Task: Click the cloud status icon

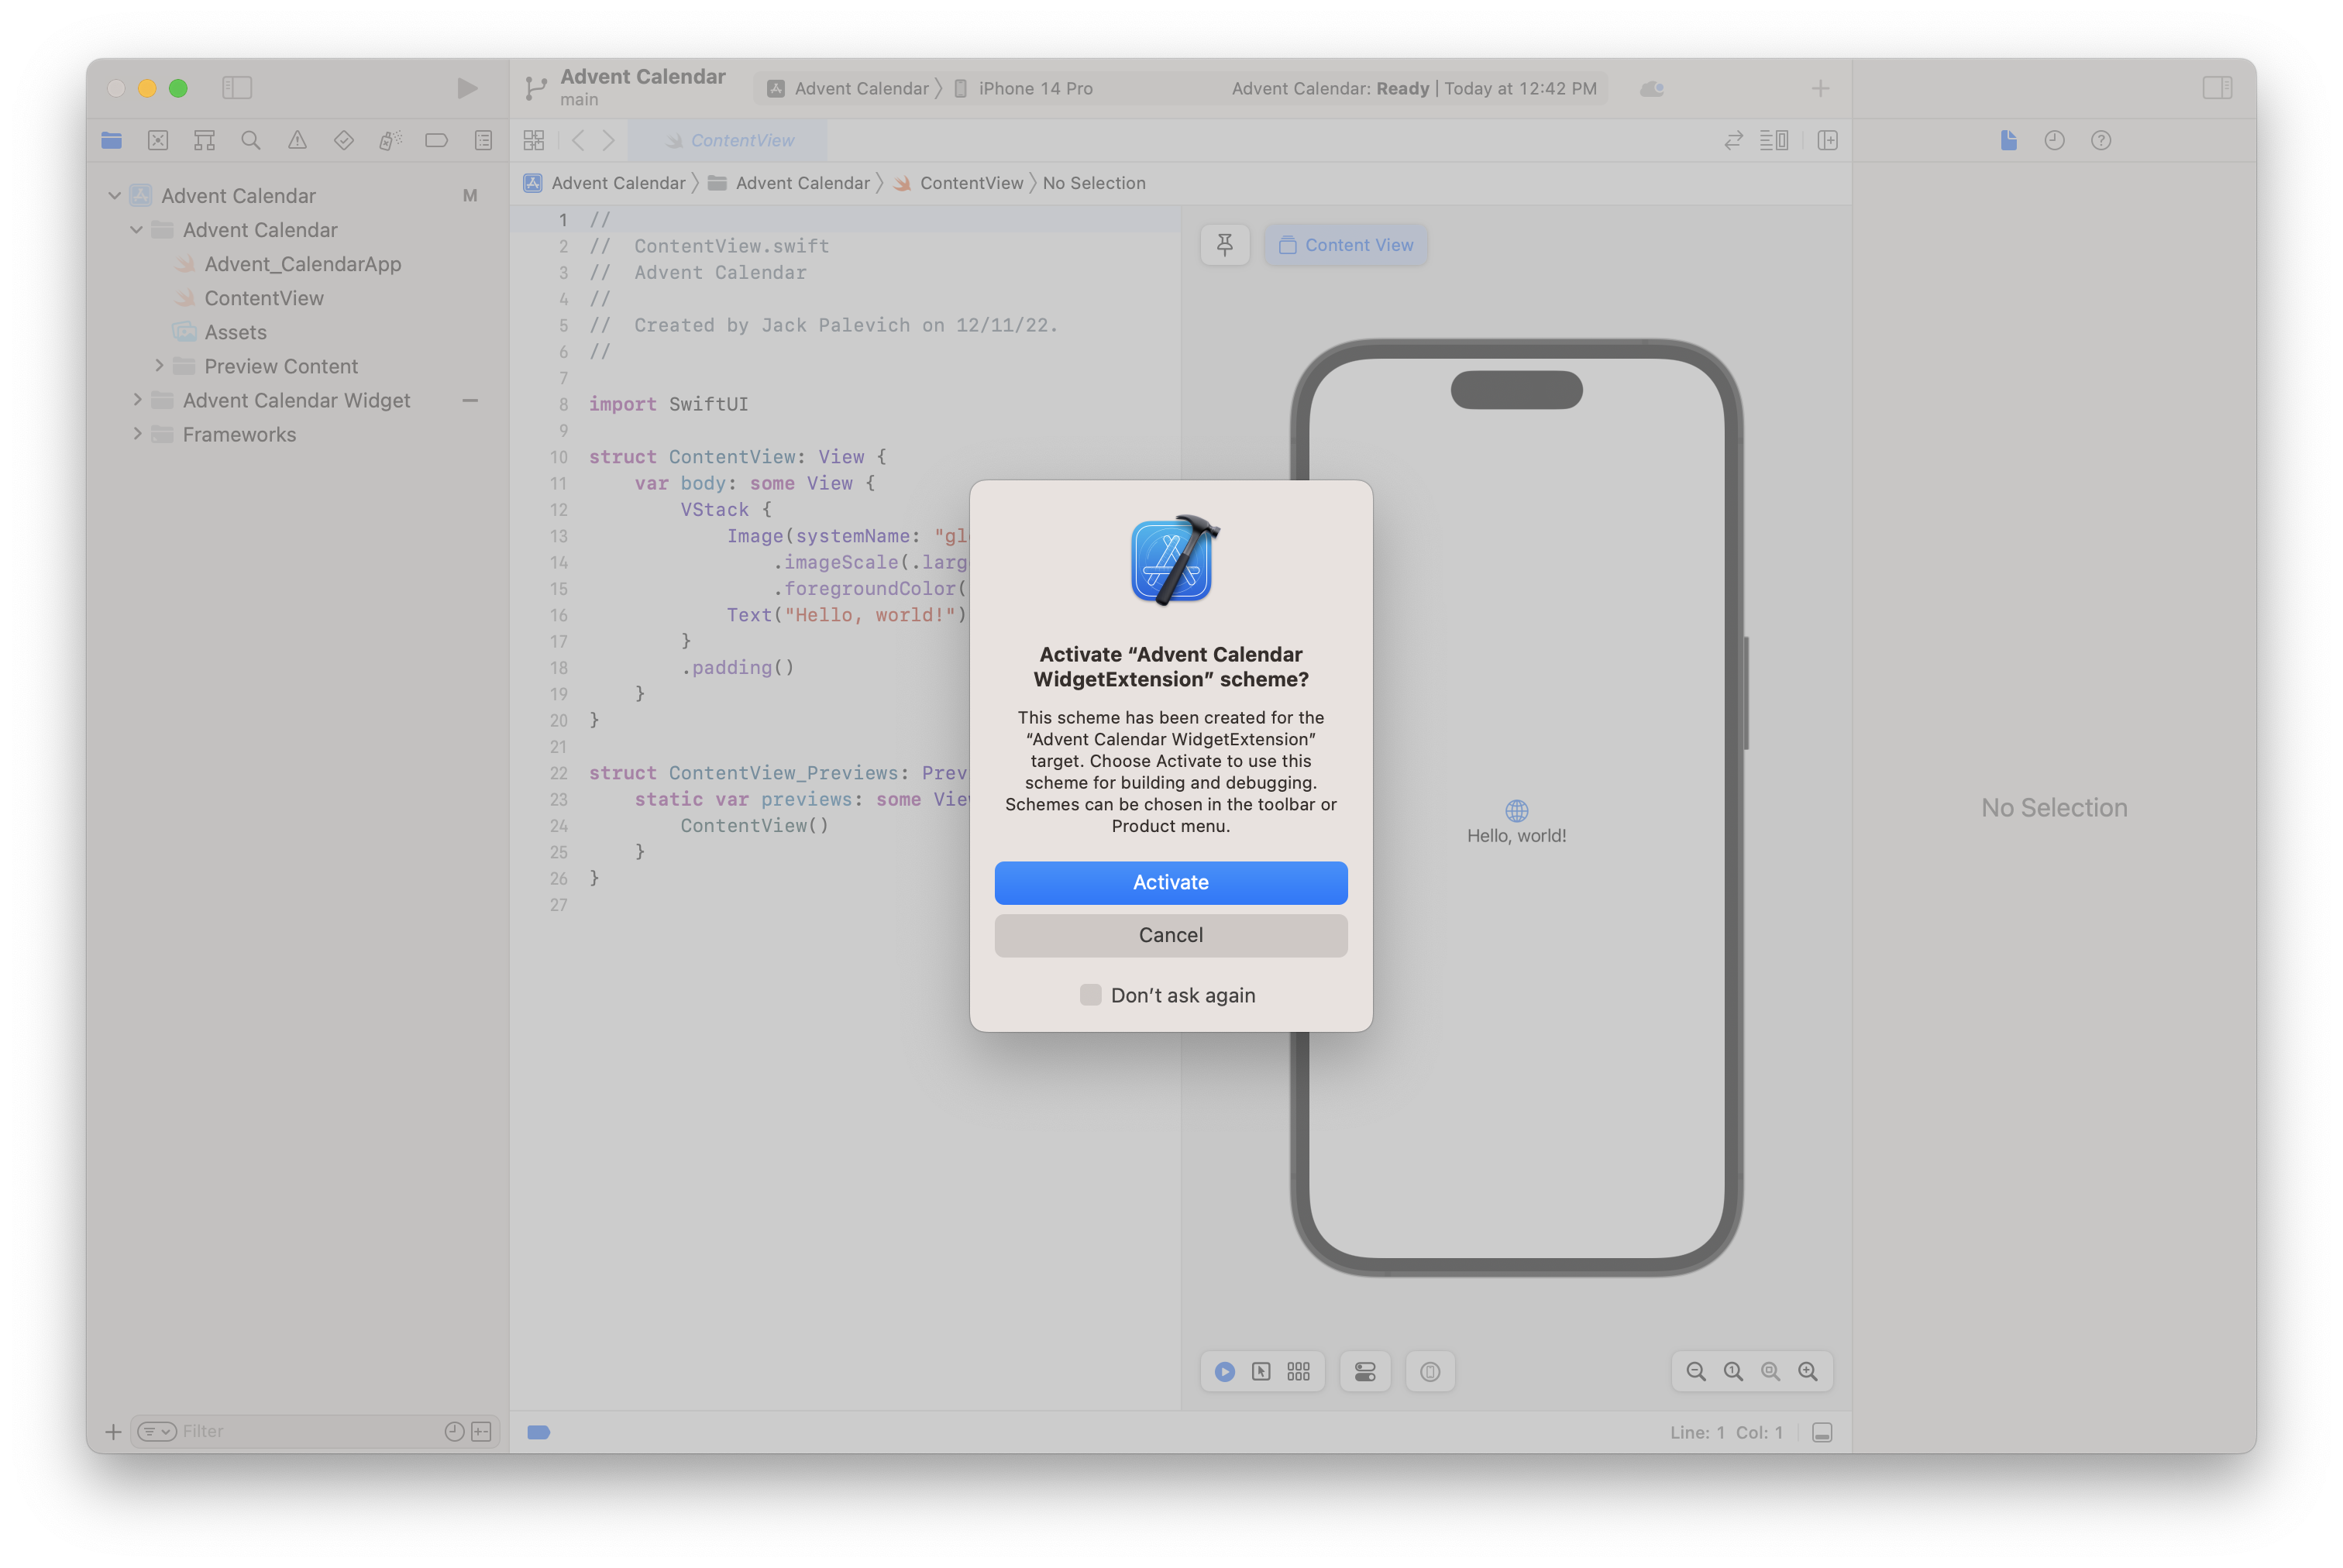Action: pyautogui.click(x=1652, y=88)
